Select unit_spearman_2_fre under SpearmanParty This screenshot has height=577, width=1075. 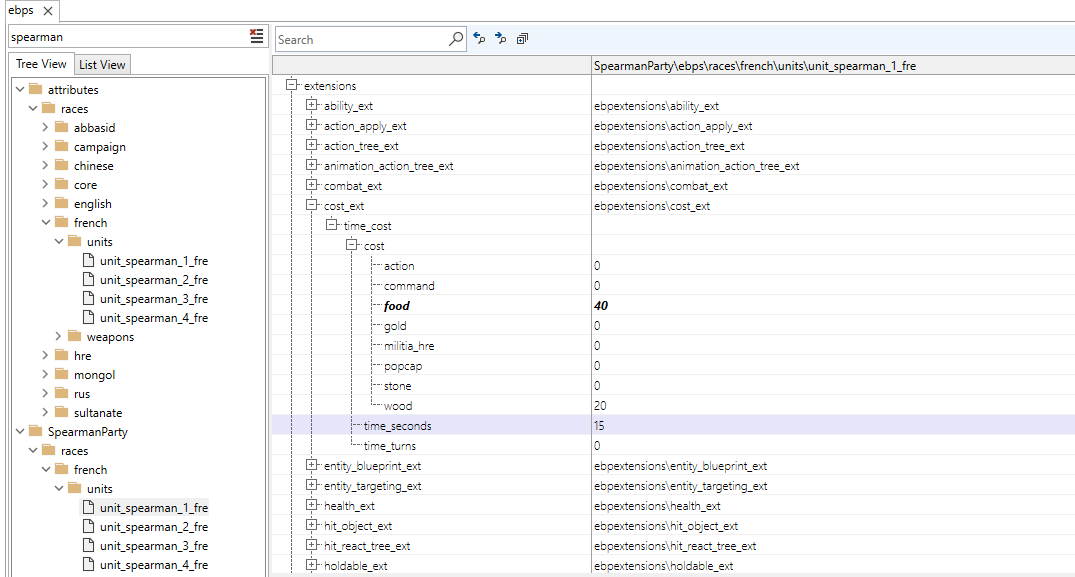(x=154, y=526)
